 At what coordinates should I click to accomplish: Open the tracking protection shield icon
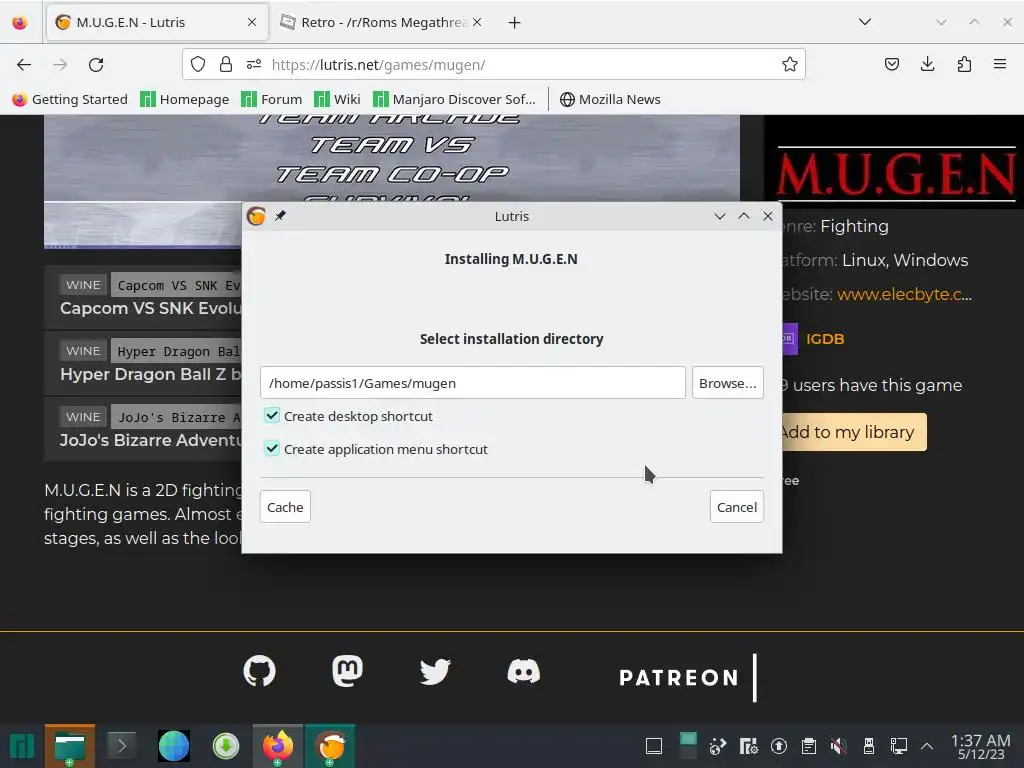(x=198, y=64)
